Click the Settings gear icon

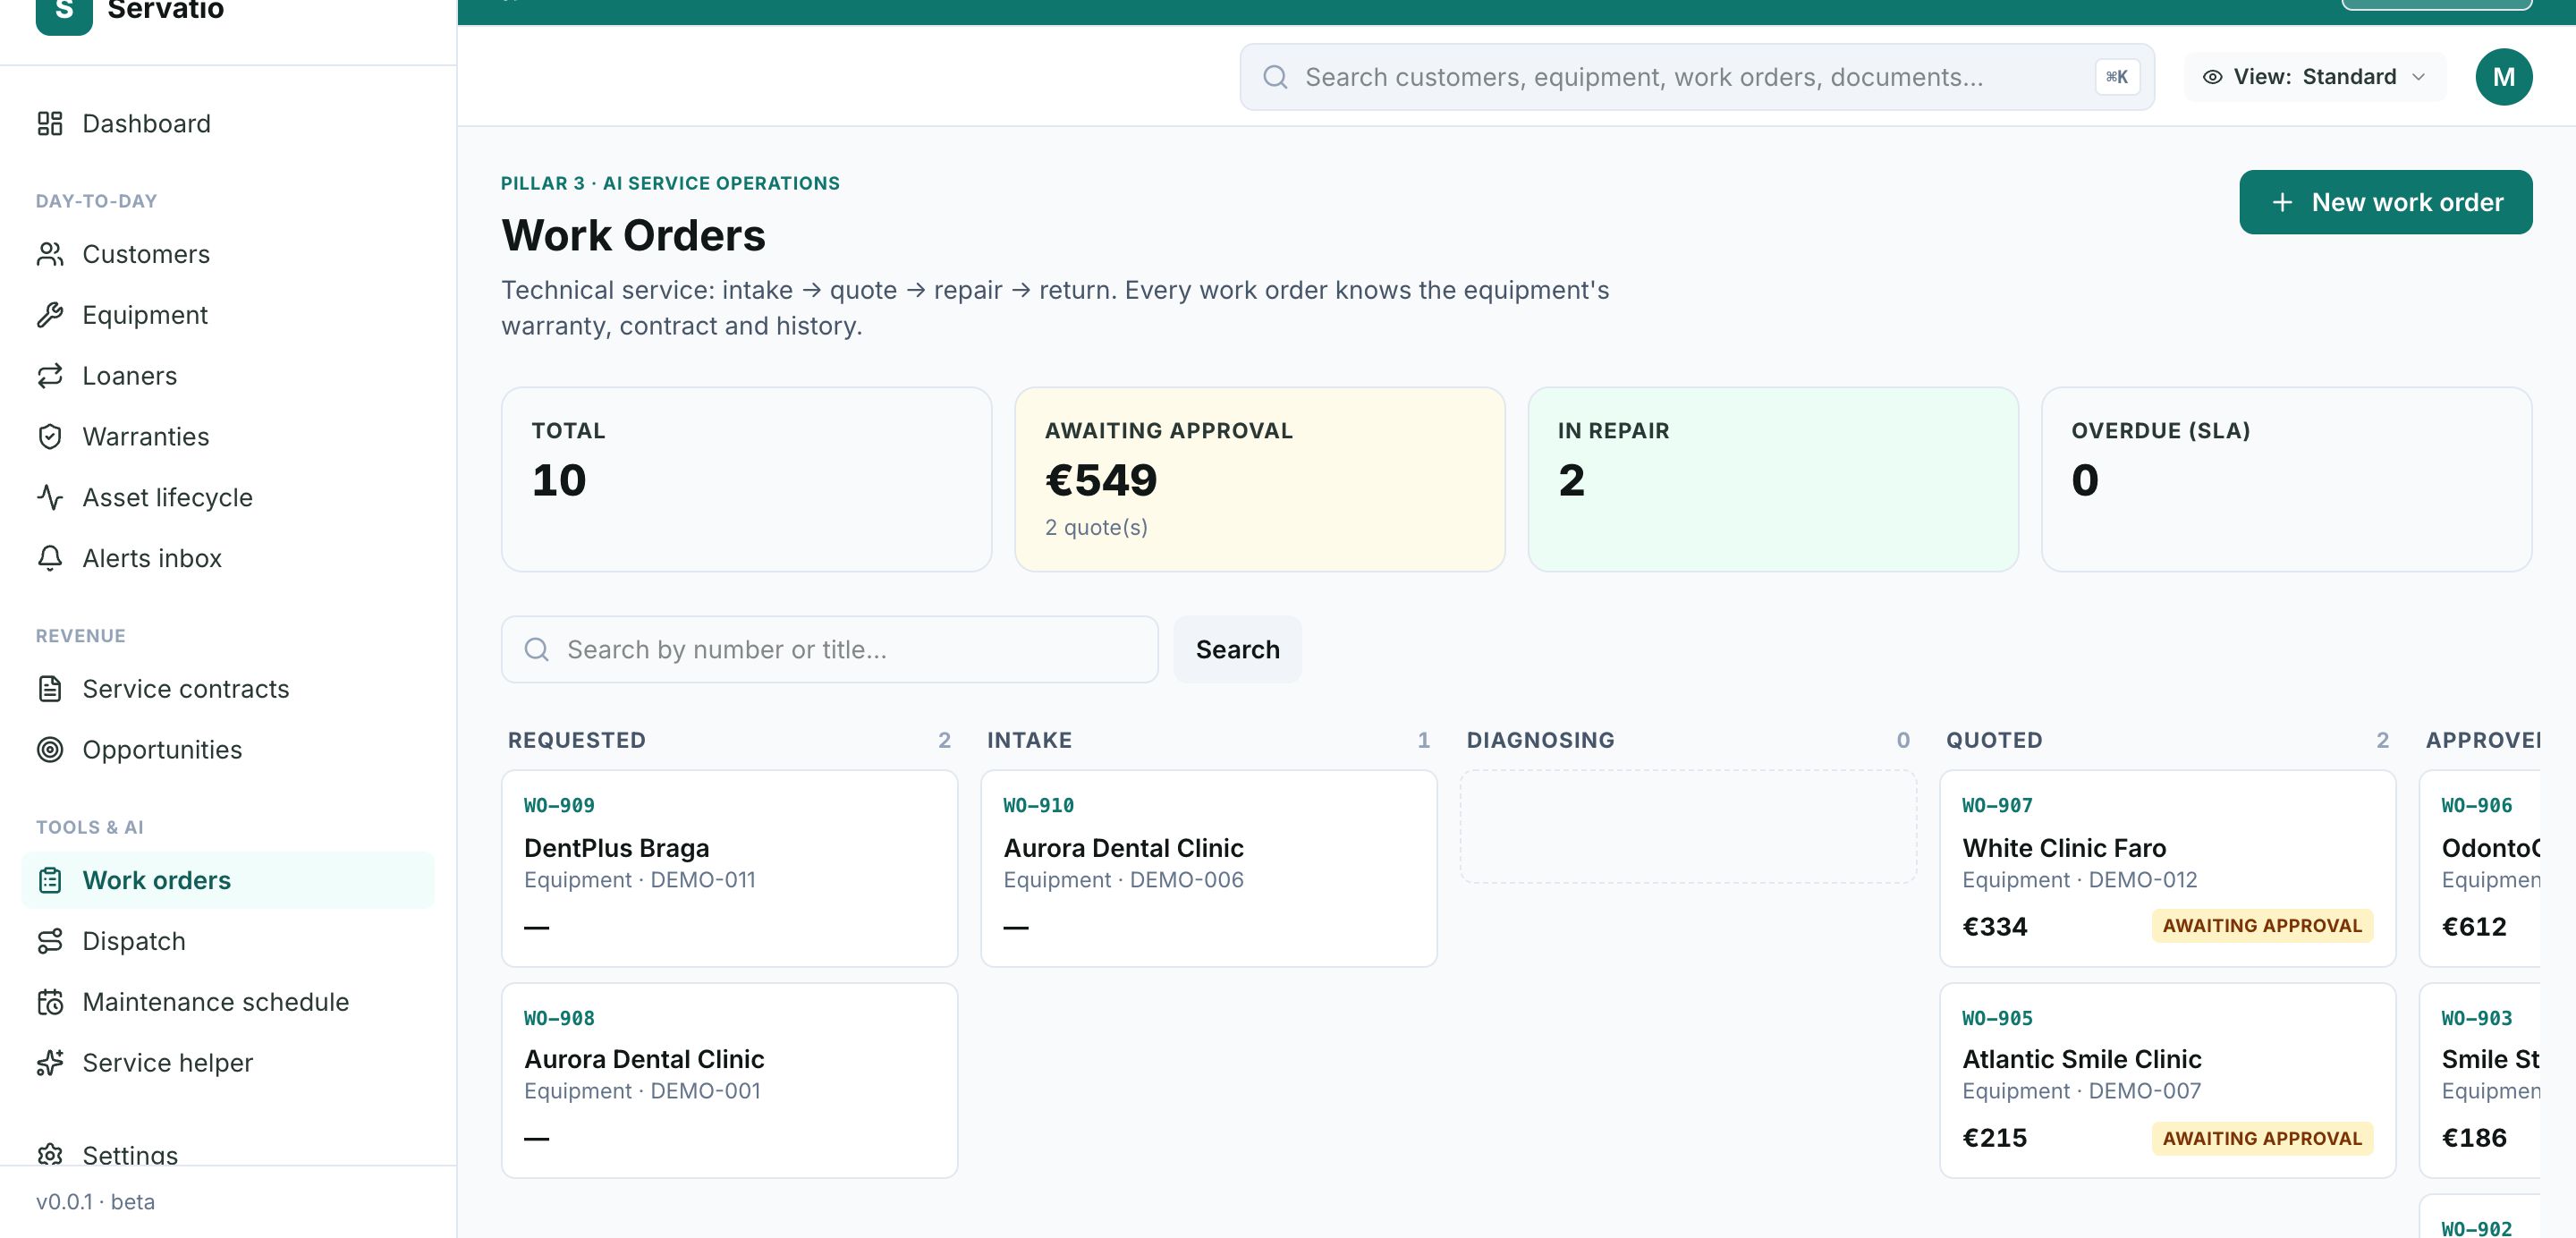(x=50, y=1155)
